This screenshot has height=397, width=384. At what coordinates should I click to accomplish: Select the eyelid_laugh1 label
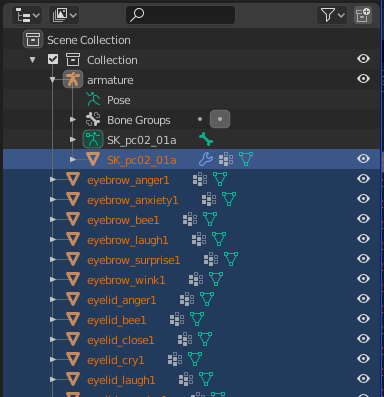pos(121,380)
